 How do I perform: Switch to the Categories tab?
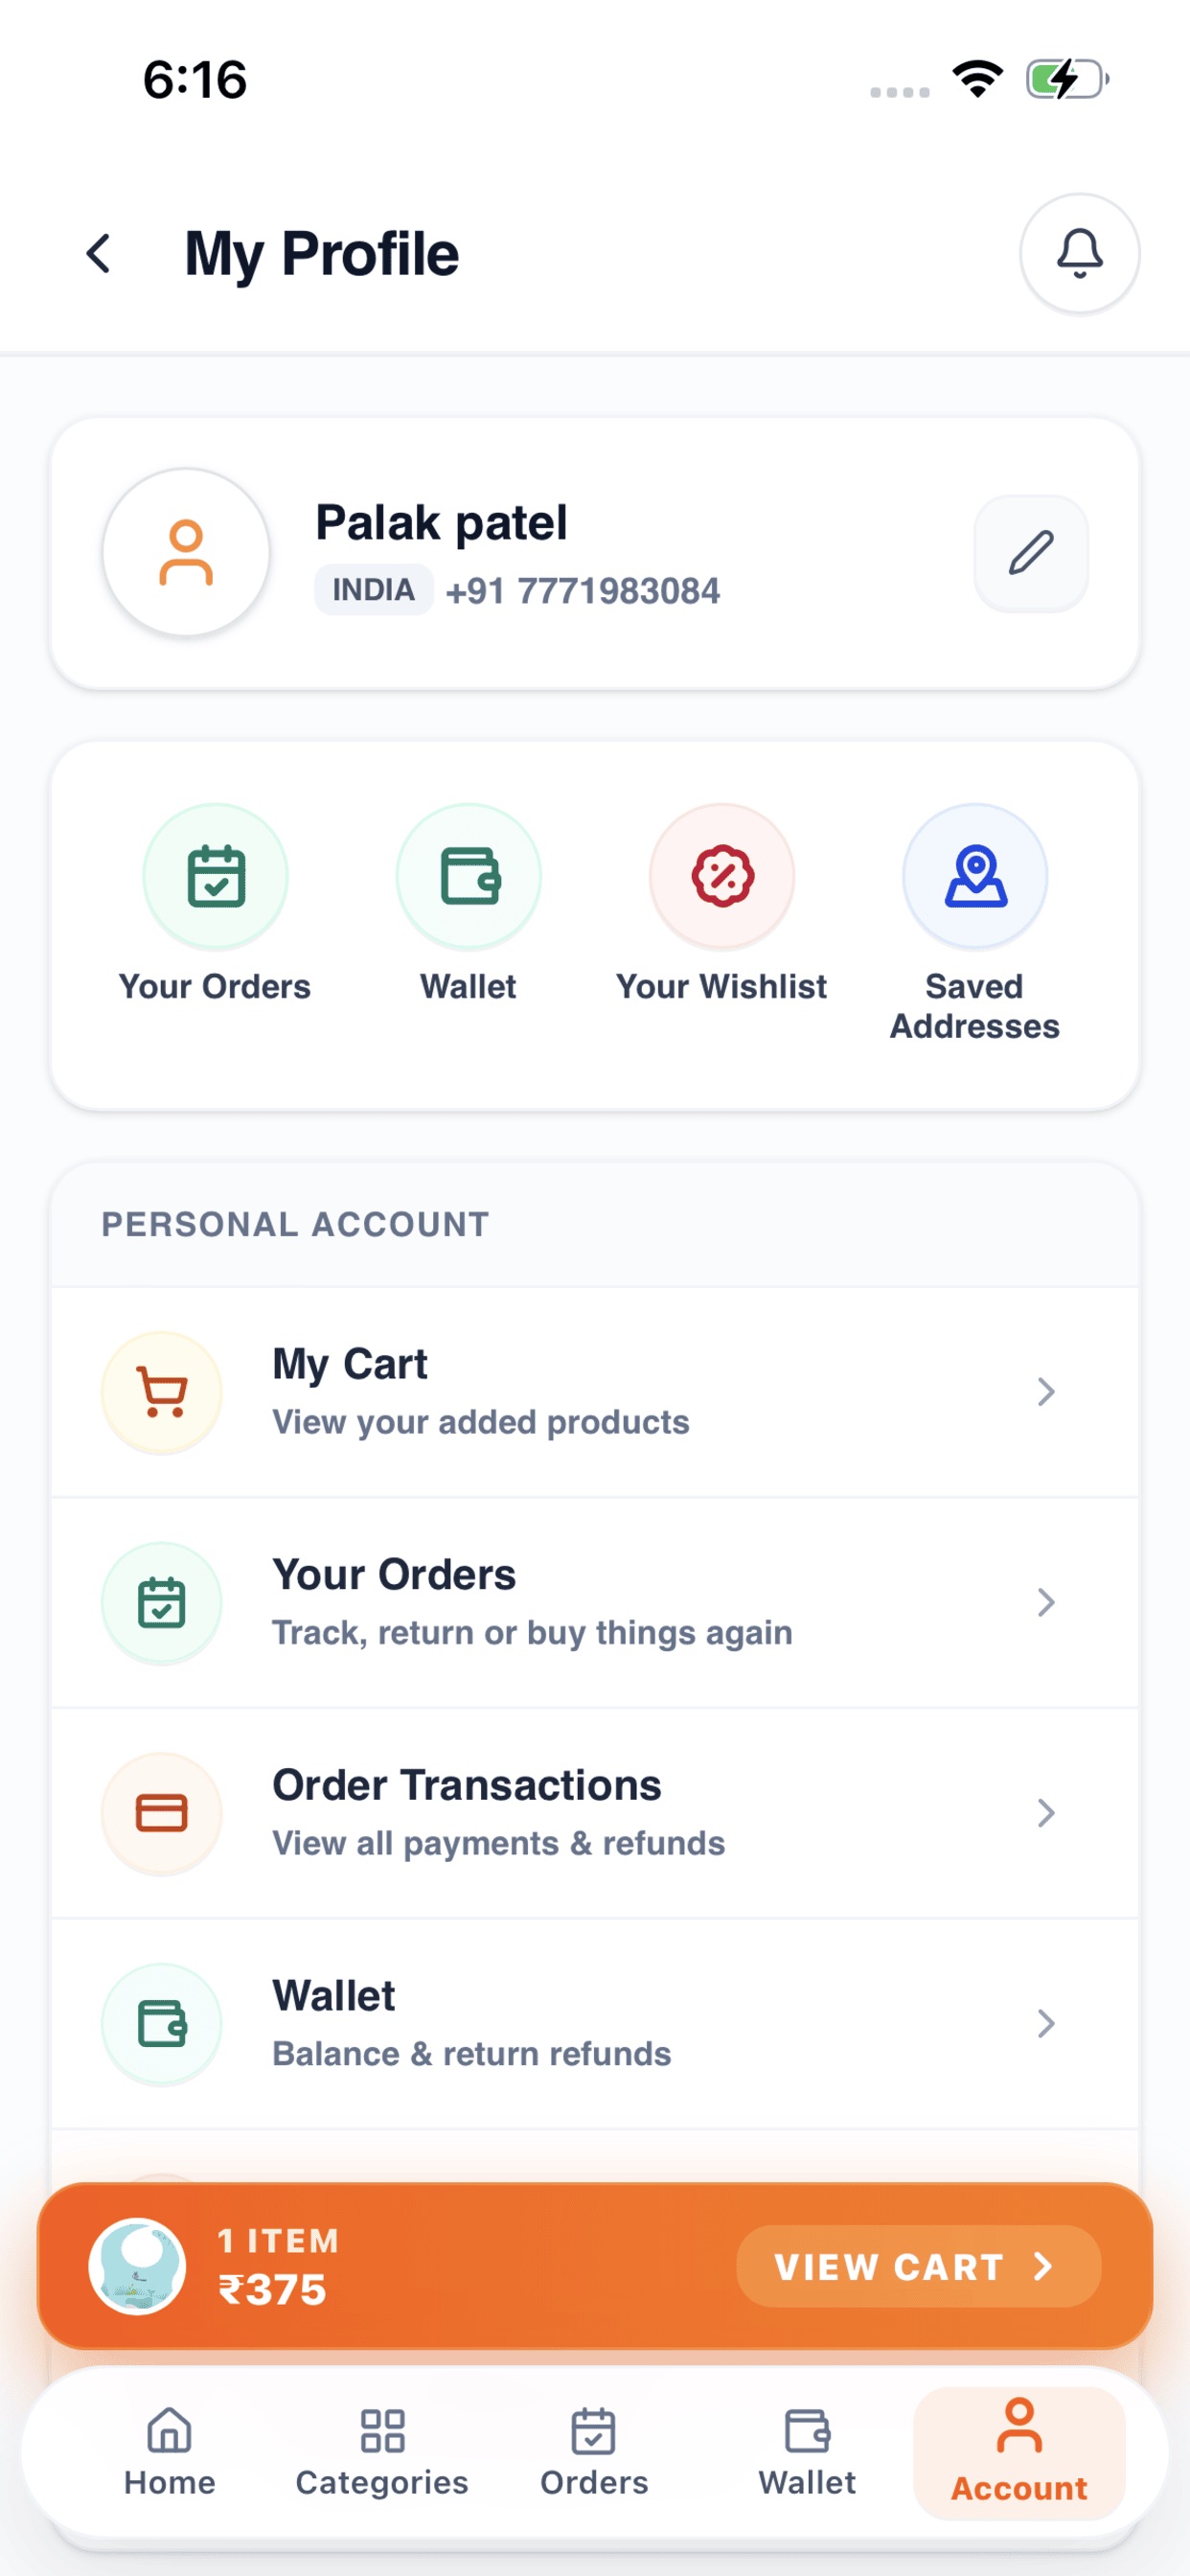click(x=382, y=2452)
